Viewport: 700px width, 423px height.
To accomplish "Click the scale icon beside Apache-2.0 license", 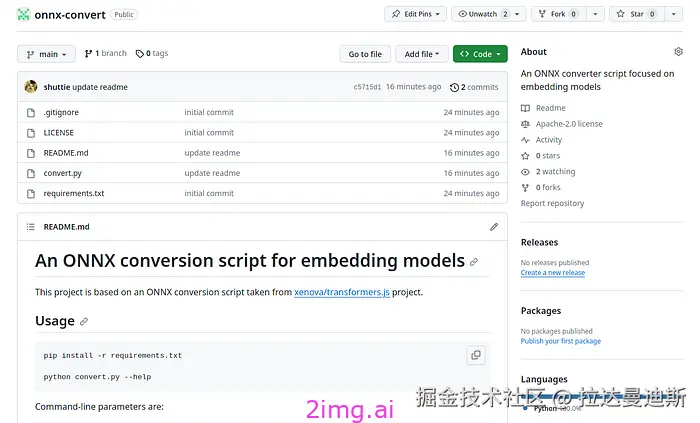I will point(525,124).
